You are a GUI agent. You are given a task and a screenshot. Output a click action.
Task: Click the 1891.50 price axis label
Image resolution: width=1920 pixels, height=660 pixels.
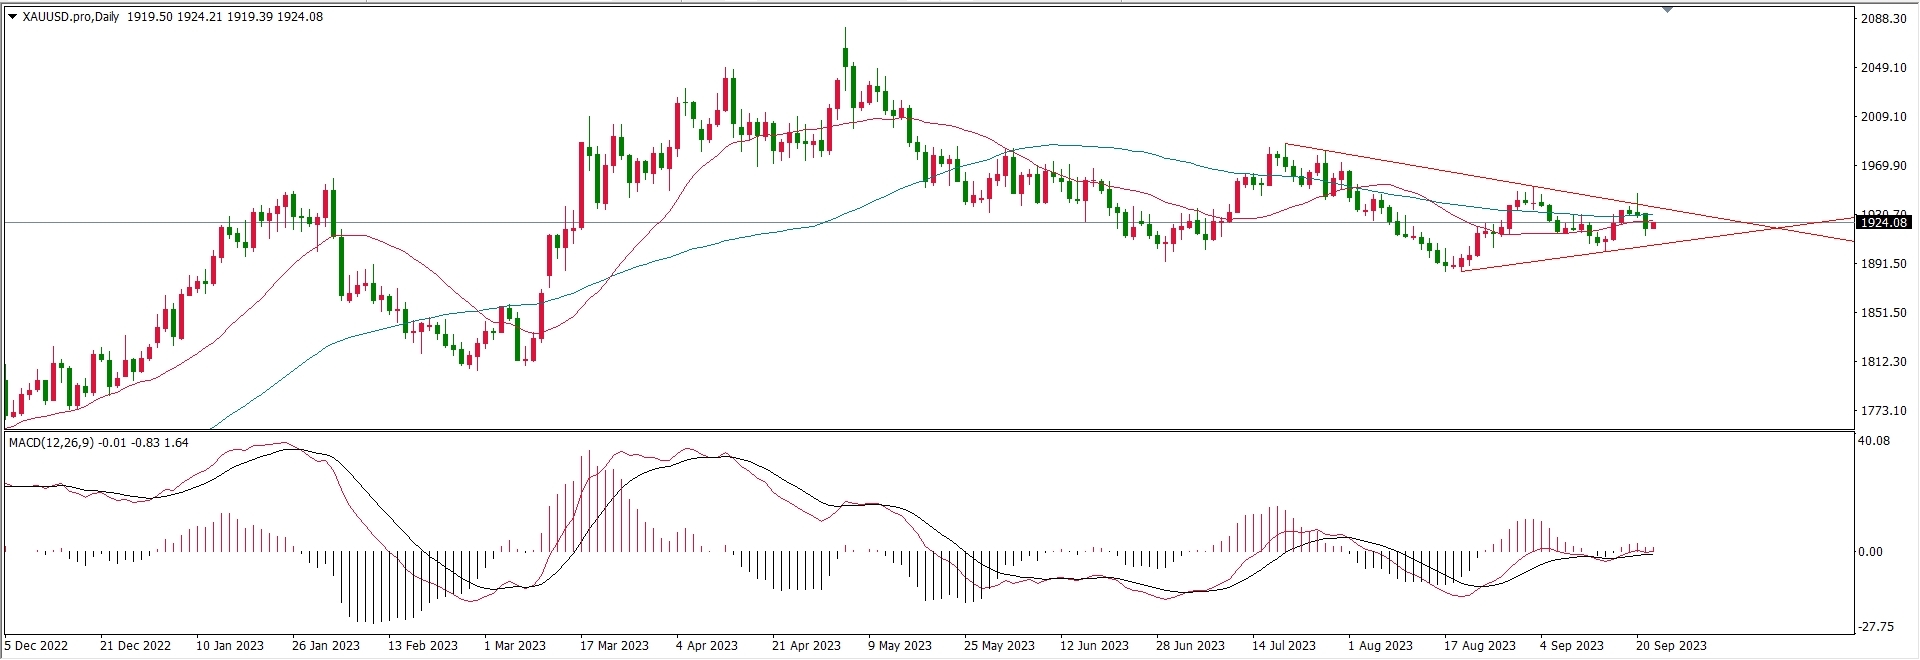tap(1883, 264)
